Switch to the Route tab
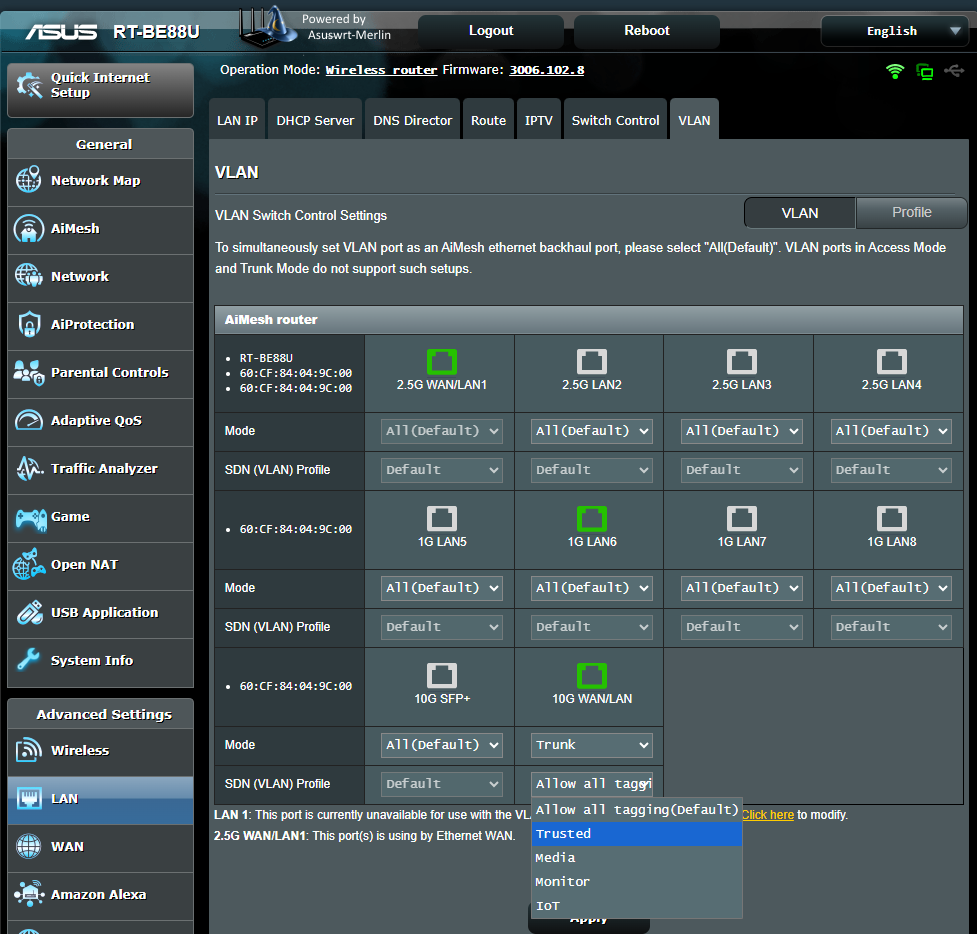Viewport: 977px width, 934px height. pyautogui.click(x=488, y=120)
